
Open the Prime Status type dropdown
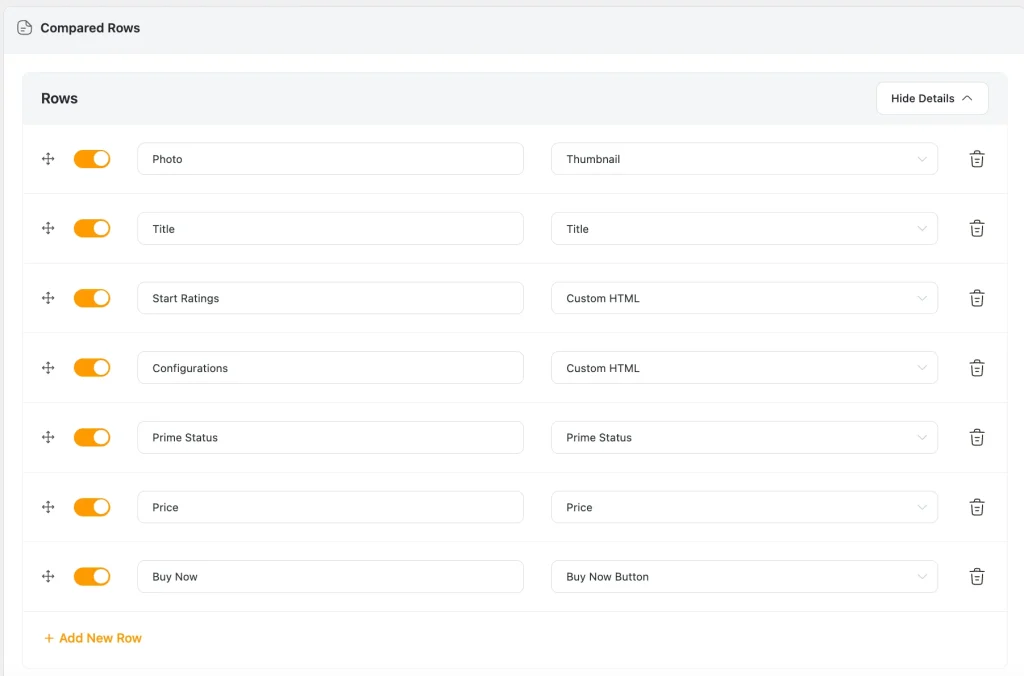744,437
